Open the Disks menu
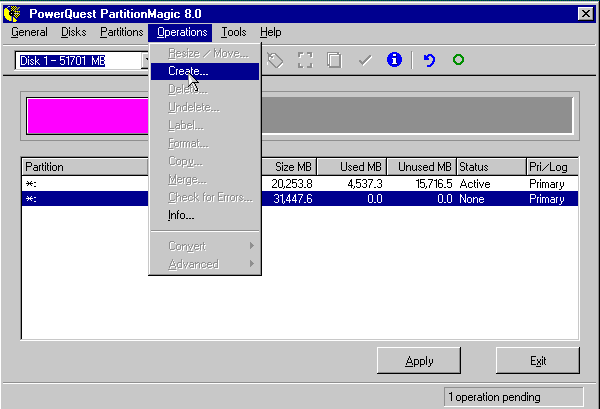 [x=73, y=32]
